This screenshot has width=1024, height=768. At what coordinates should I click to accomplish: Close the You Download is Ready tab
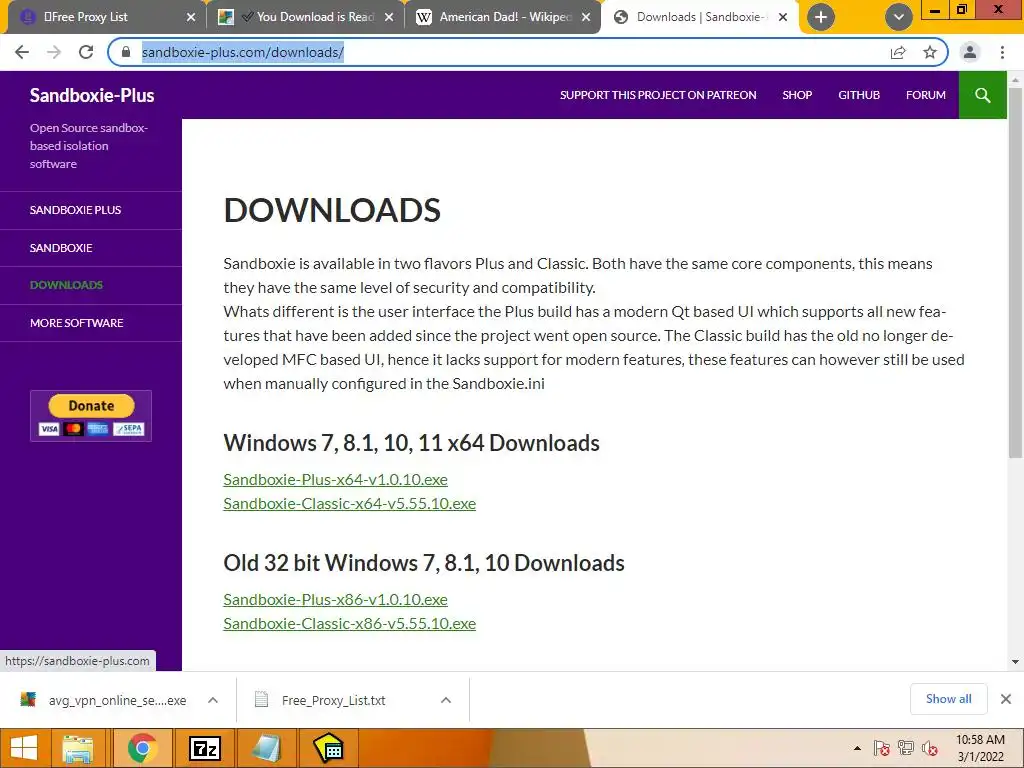389,17
